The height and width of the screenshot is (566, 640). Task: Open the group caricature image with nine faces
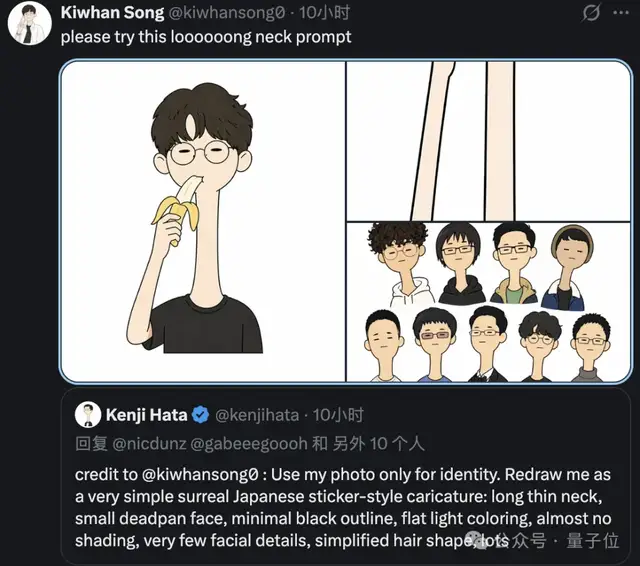tap(486, 300)
